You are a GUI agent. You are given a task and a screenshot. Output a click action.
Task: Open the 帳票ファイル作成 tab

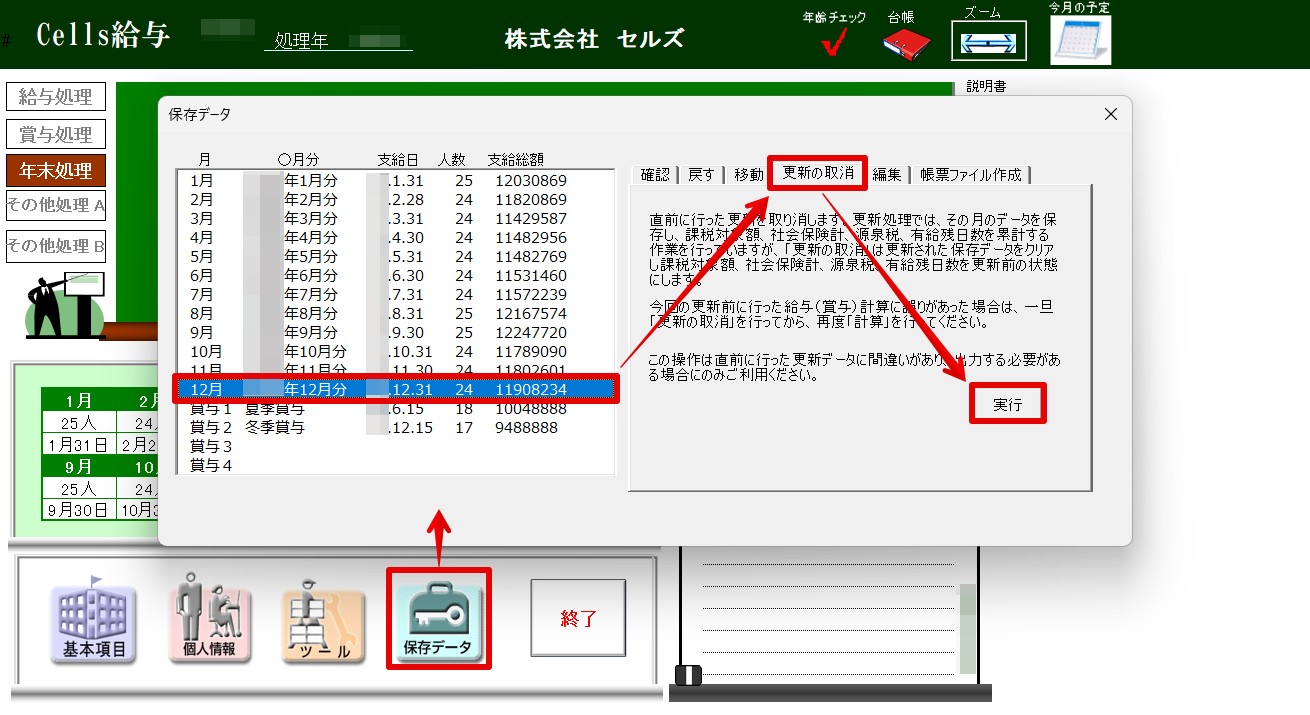(971, 174)
